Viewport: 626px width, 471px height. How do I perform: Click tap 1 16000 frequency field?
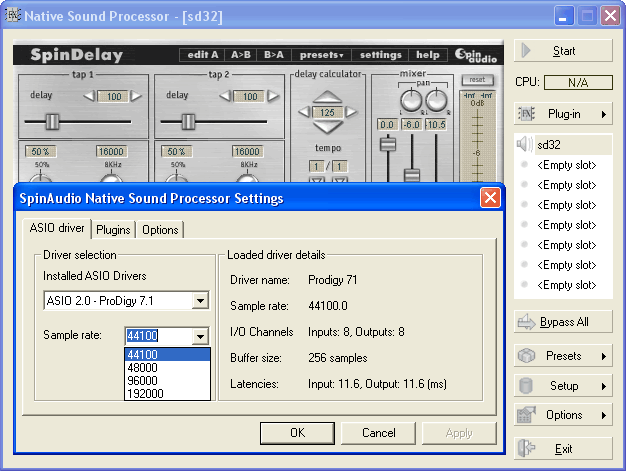point(111,152)
